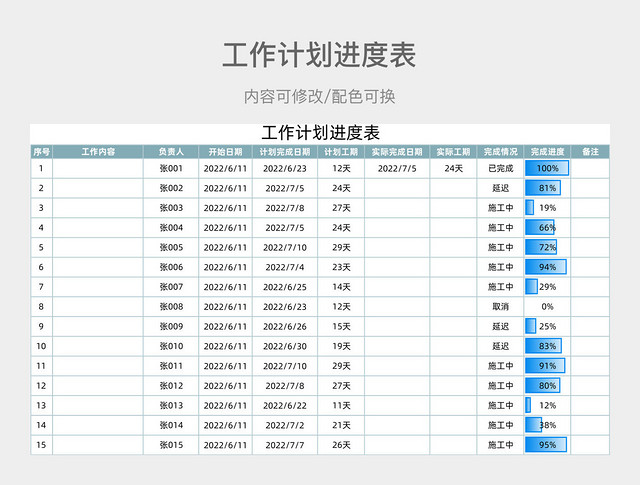Image resolution: width=640 pixels, height=485 pixels.
Task: Select the 工作内容 column header
Action: click(98, 152)
